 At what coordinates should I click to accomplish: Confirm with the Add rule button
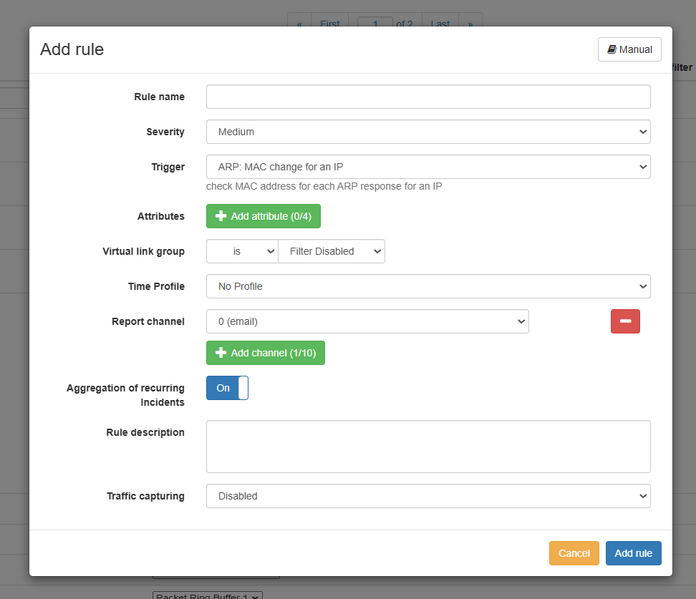click(x=633, y=553)
